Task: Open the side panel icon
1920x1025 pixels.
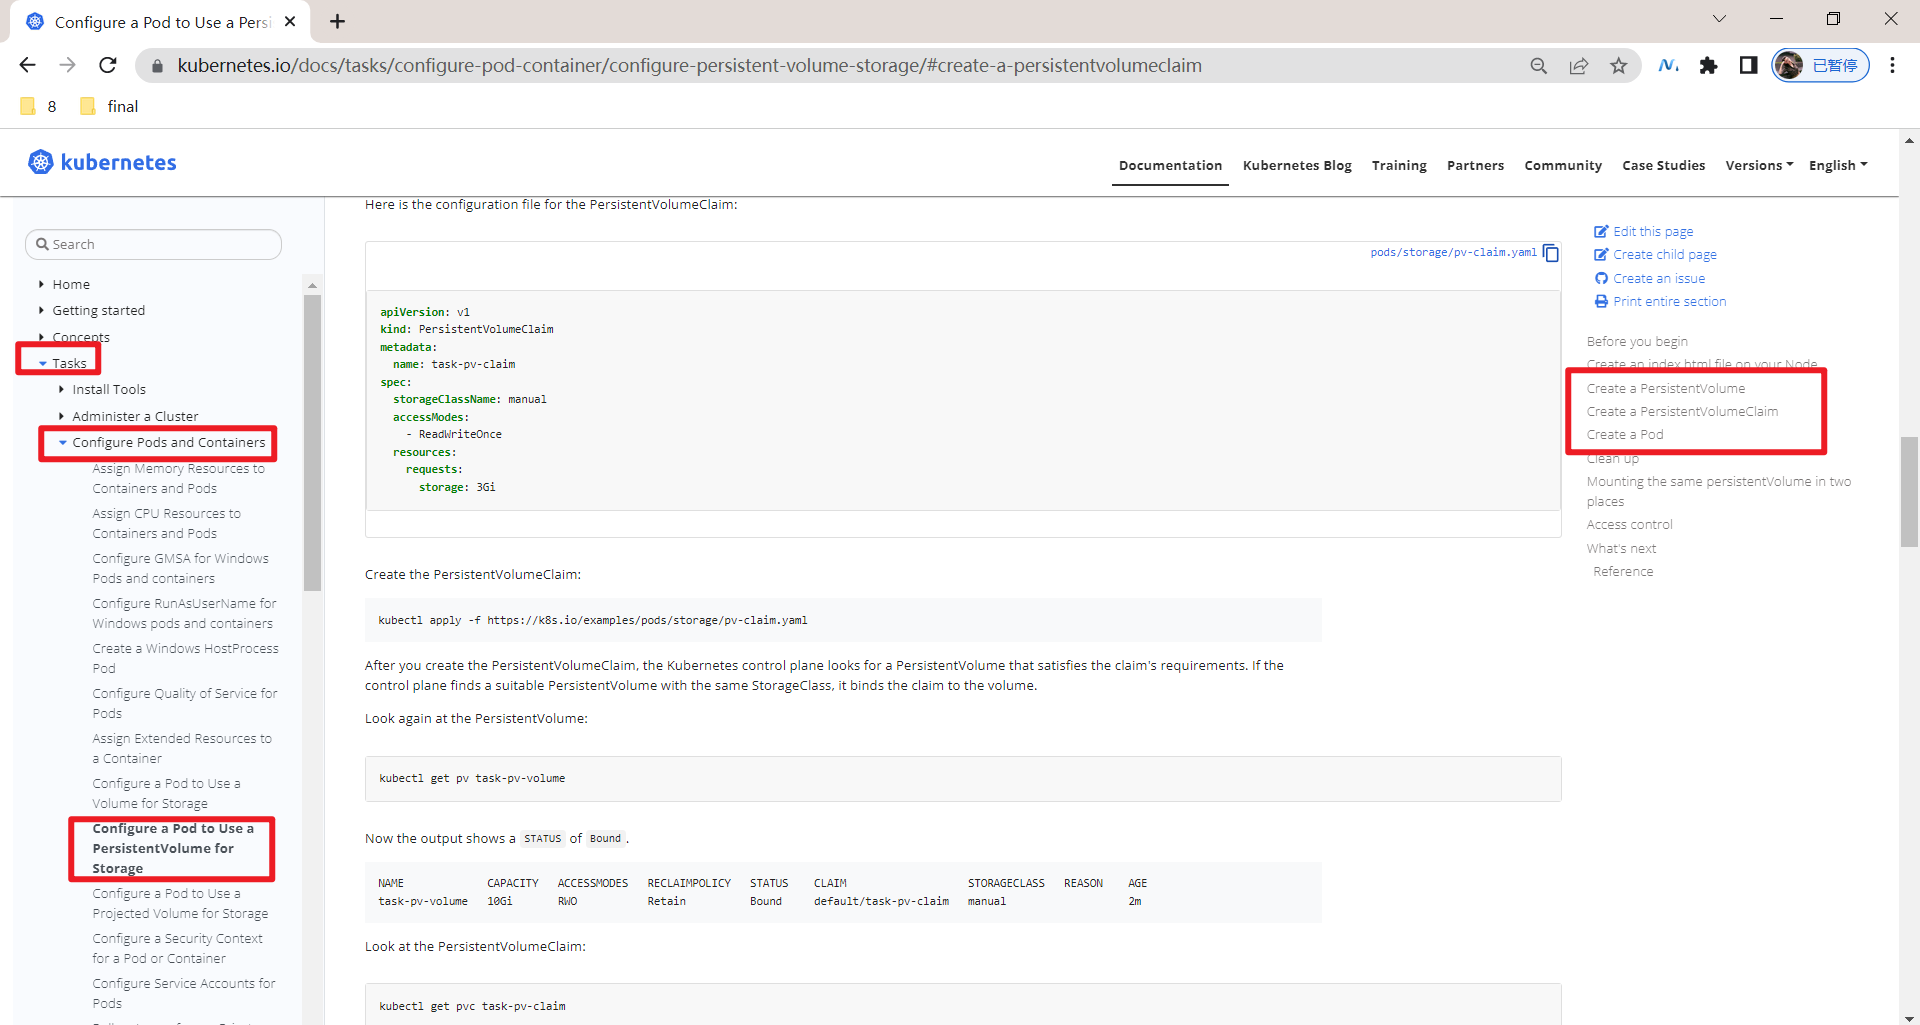Action: coord(1748,66)
